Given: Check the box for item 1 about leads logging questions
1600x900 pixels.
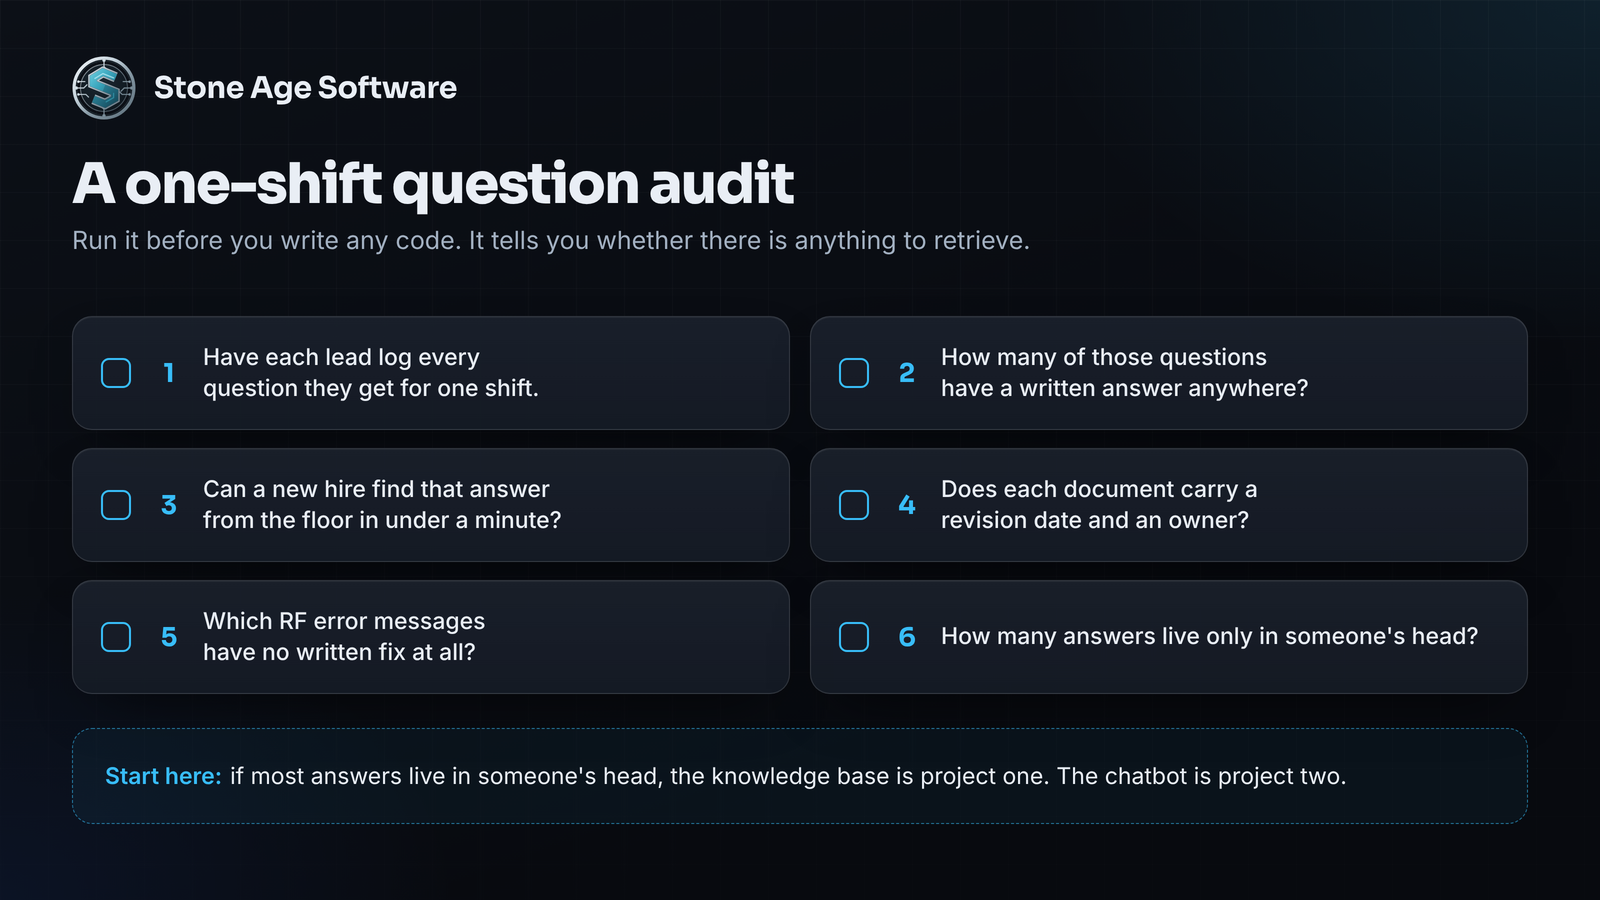Looking at the screenshot, I should click(116, 373).
